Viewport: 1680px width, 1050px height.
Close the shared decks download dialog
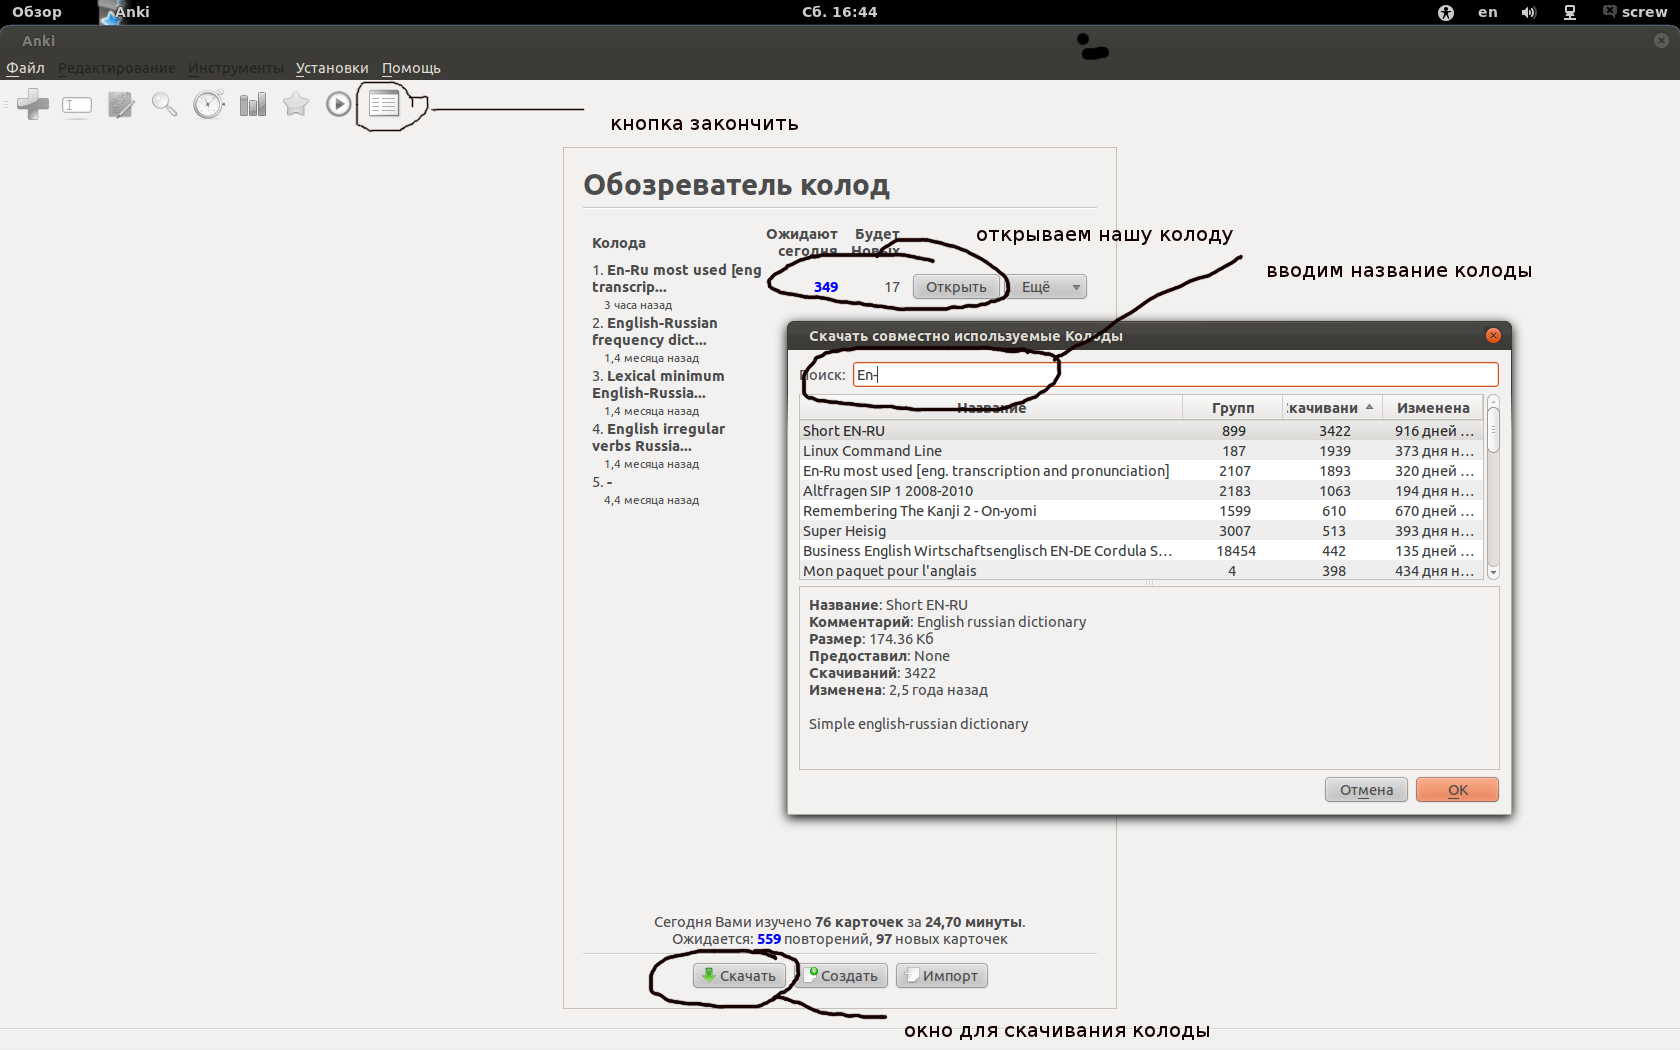(1493, 336)
